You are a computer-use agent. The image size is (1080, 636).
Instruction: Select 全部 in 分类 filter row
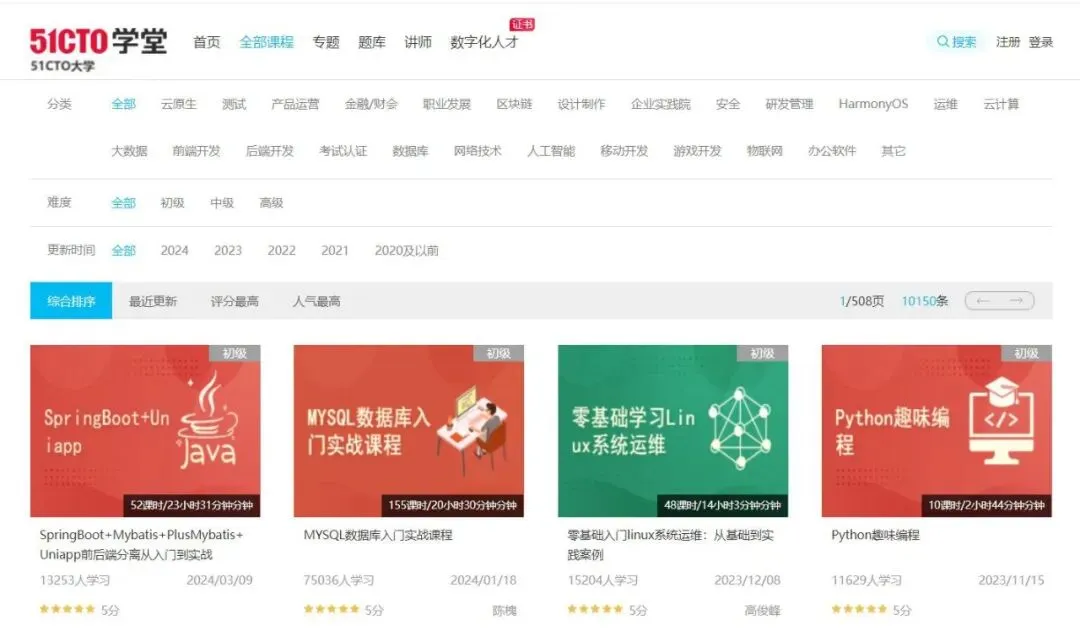click(x=123, y=104)
